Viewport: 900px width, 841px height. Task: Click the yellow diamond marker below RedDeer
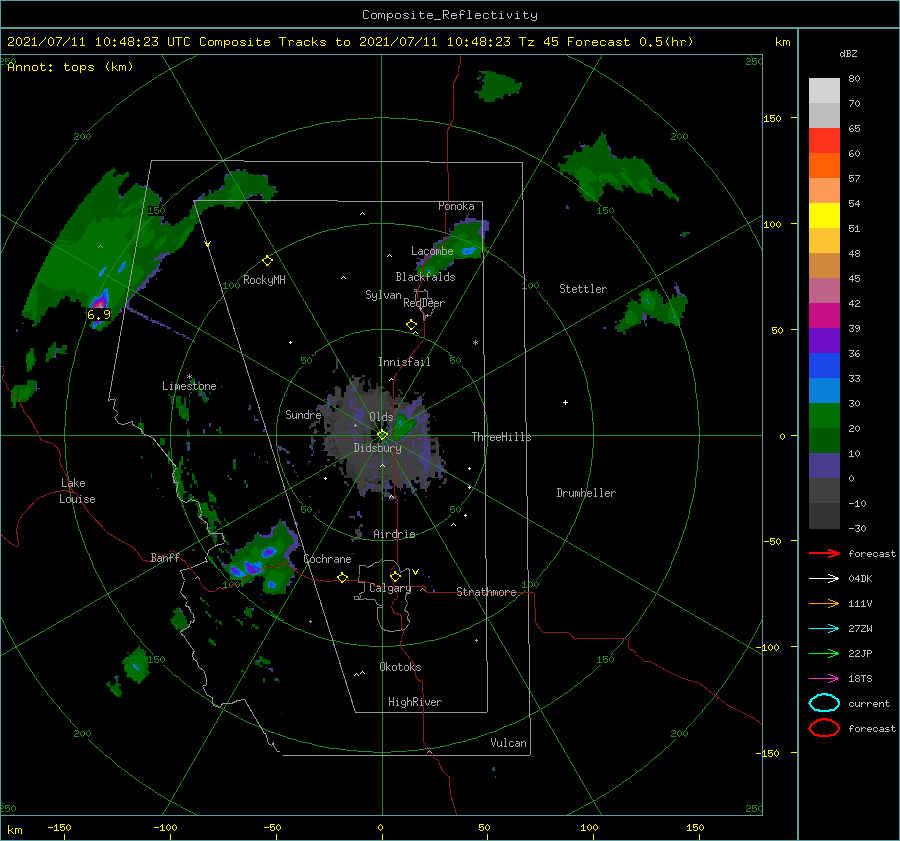[411, 325]
